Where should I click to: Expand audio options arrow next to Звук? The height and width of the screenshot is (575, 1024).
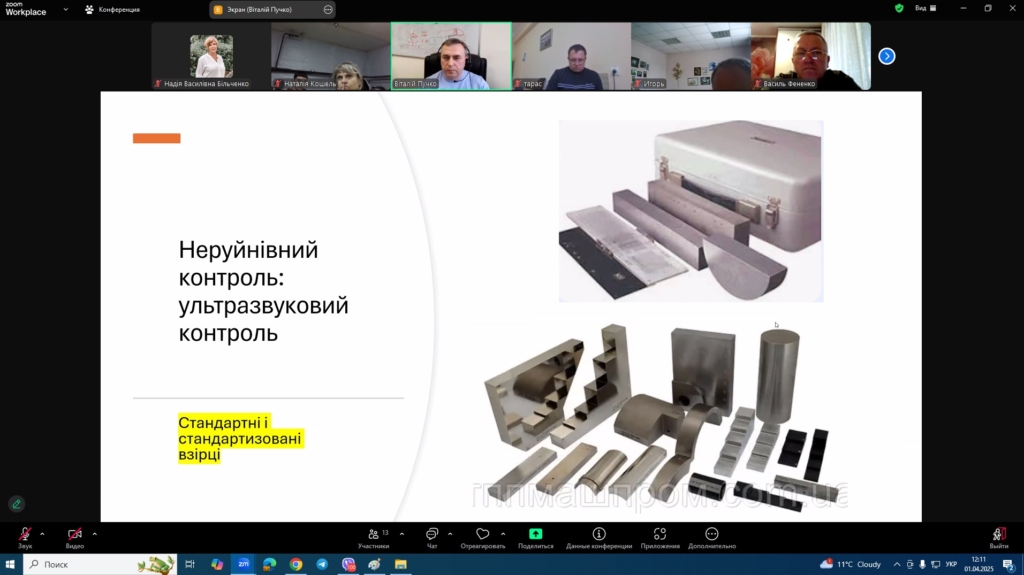[42, 534]
